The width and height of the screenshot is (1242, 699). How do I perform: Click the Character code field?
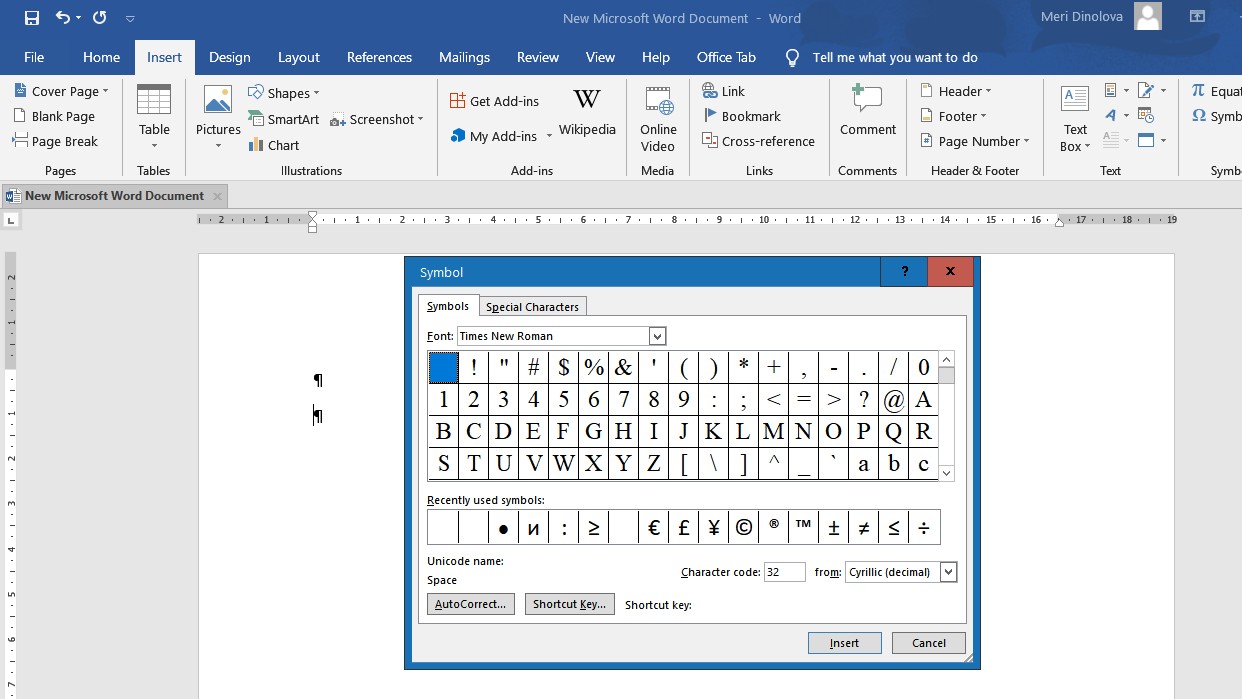(x=785, y=572)
